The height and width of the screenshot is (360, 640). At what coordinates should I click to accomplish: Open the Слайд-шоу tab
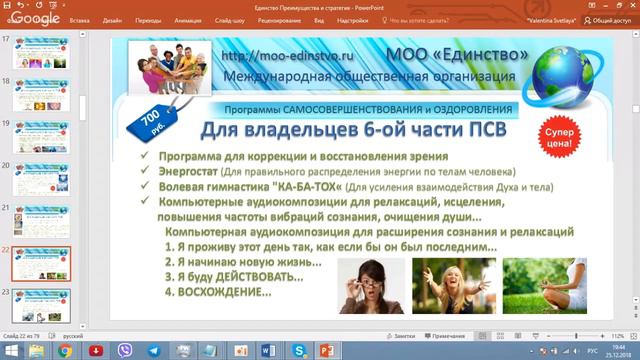click(230, 20)
